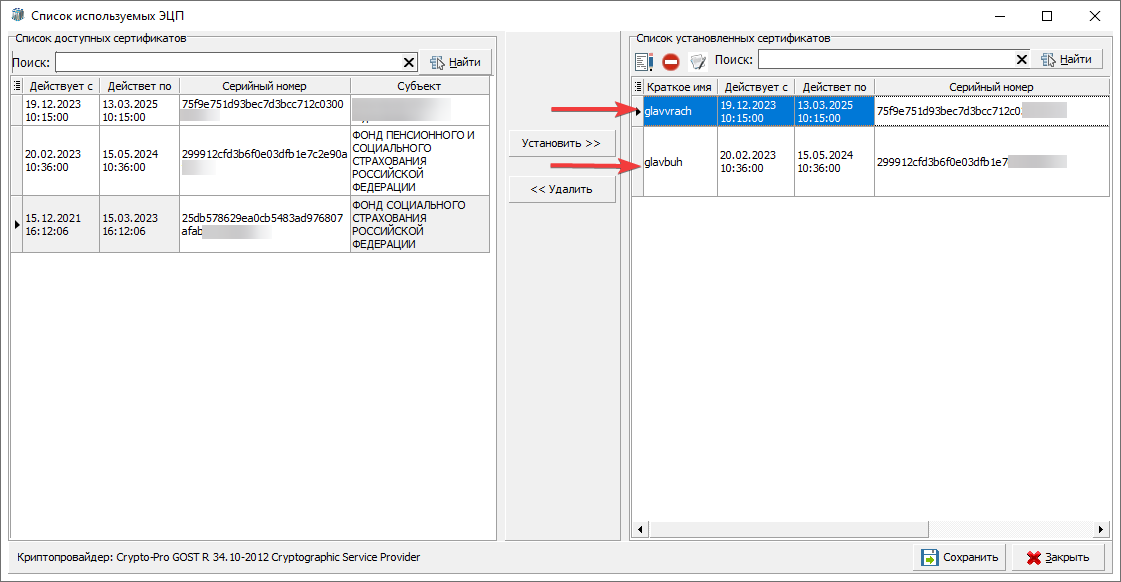Click the app icon in the title bar
This screenshot has width=1121, height=582.
(x=16, y=16)
